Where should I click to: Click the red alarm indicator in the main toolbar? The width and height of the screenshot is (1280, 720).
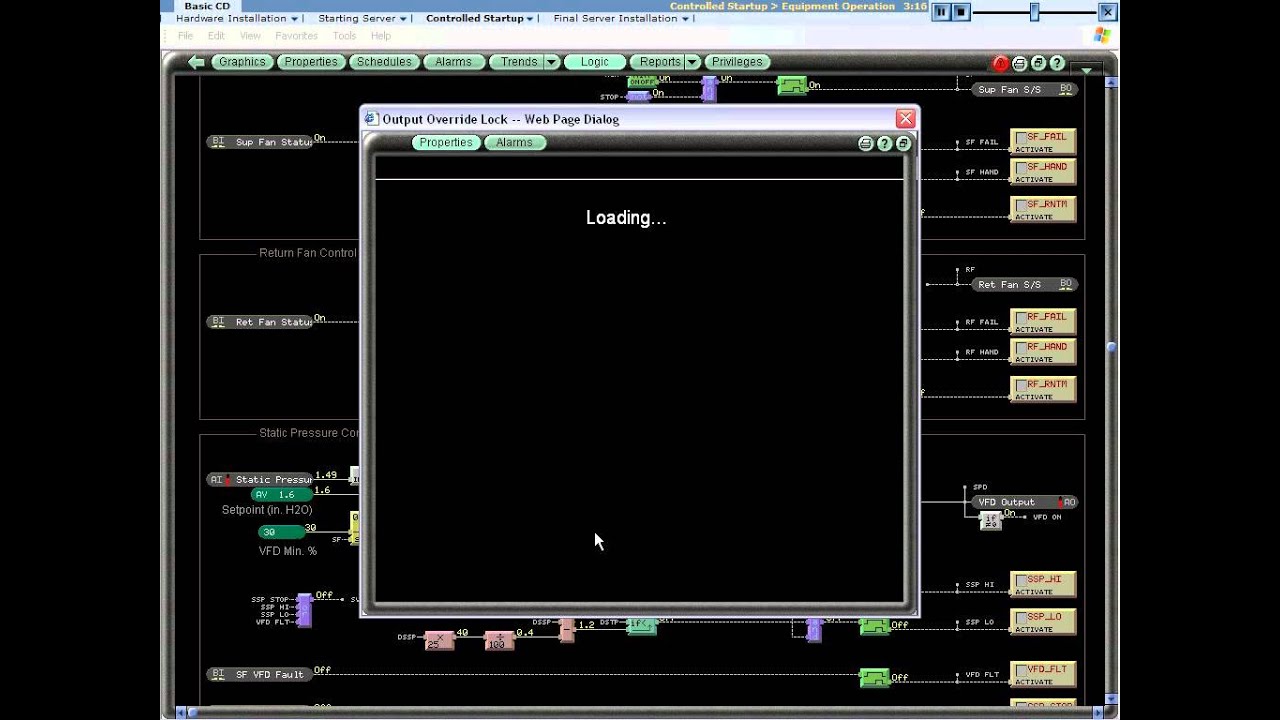click(1000, 63)
